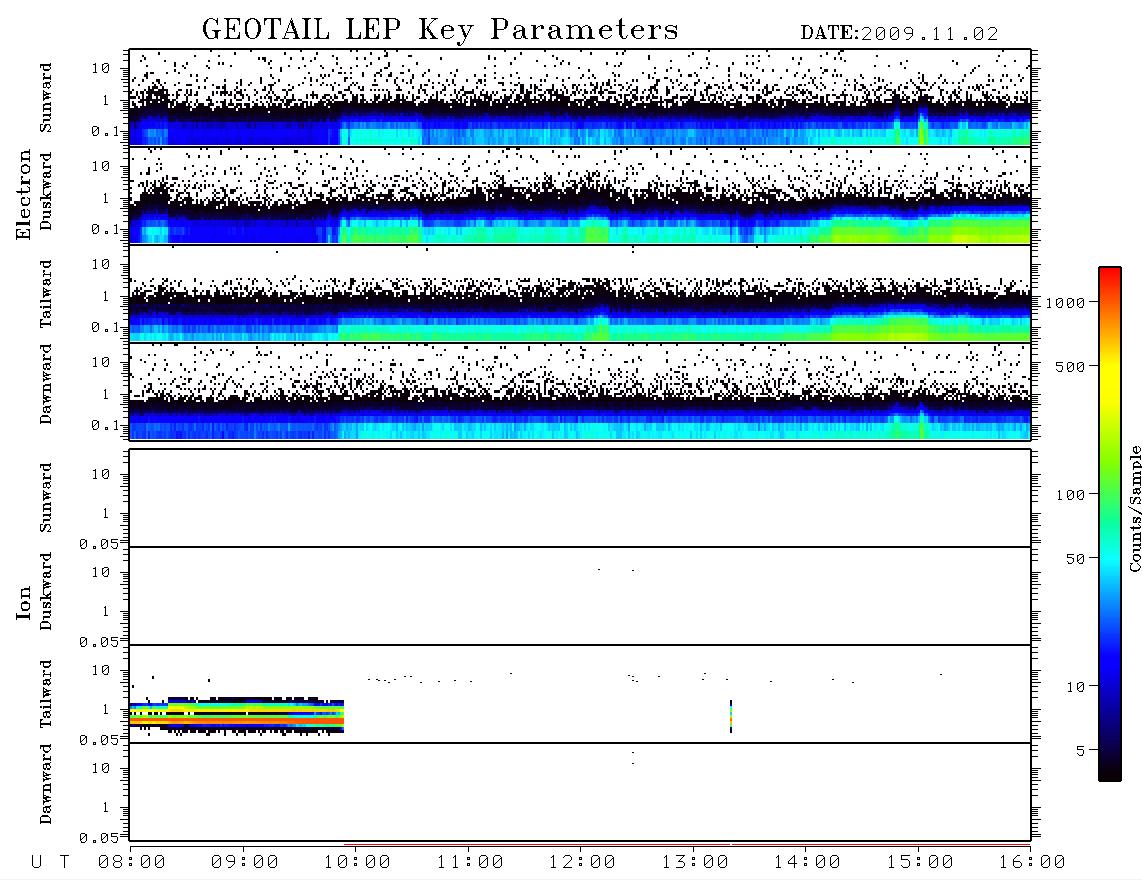Click the Ion Tailward spike near 13:20

pyautogui.click(x=731, y=716)
